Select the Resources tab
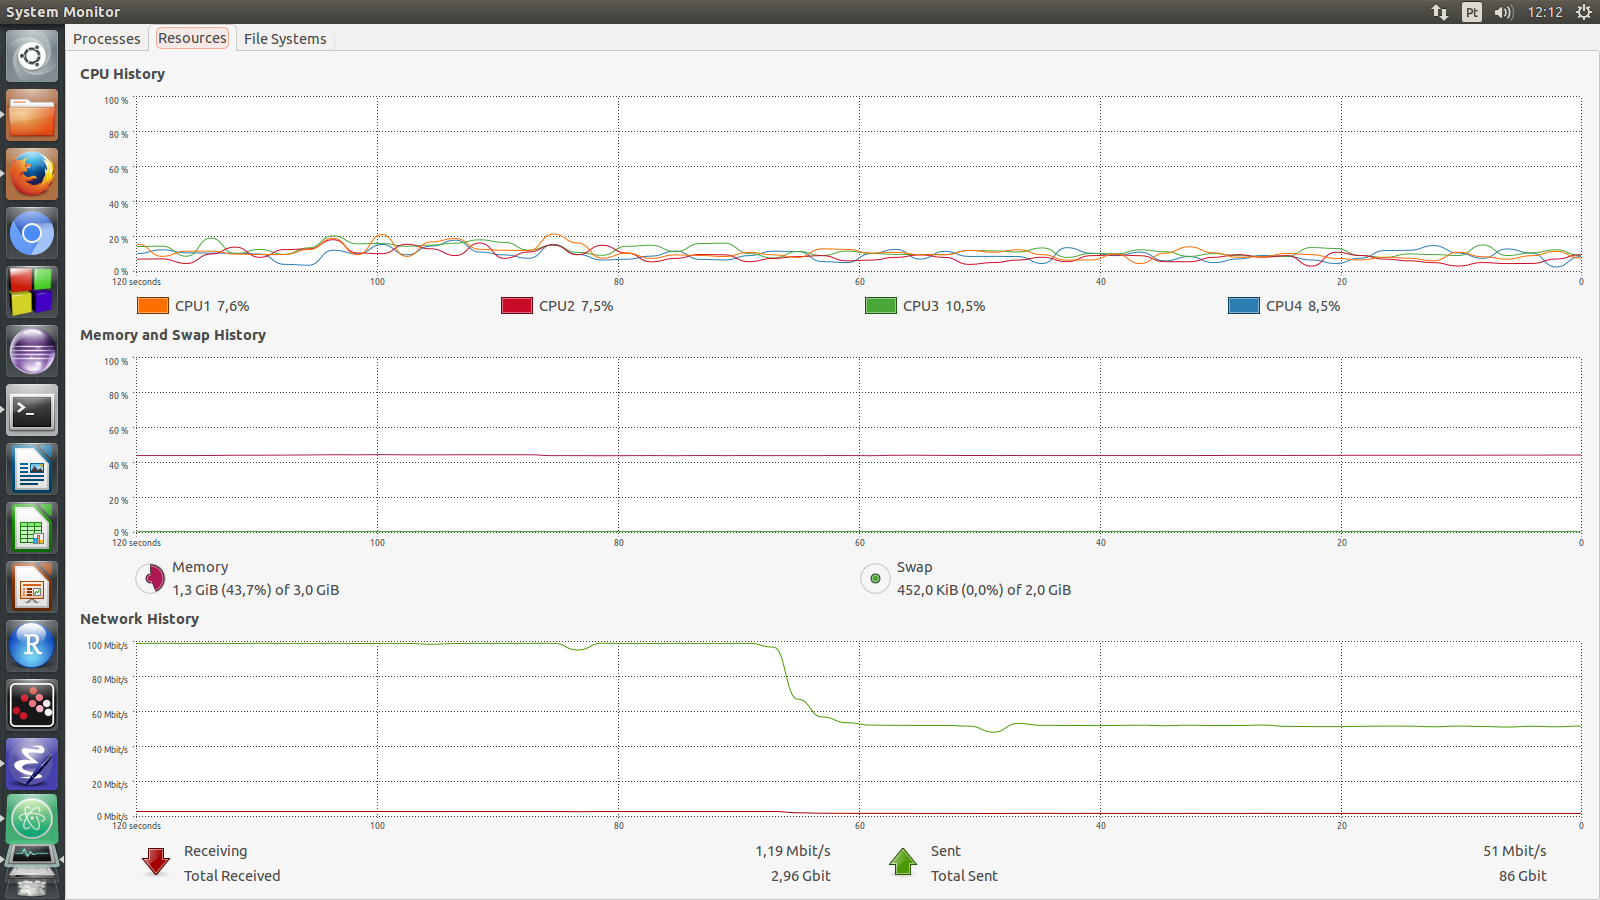The image size is (1600, 900). click(x=192, y=38)
